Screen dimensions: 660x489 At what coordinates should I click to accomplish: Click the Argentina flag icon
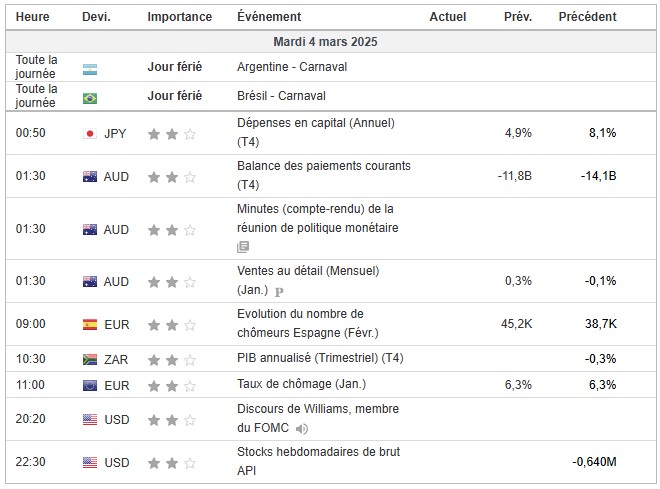pyautogui.click(x=90, y=67)
